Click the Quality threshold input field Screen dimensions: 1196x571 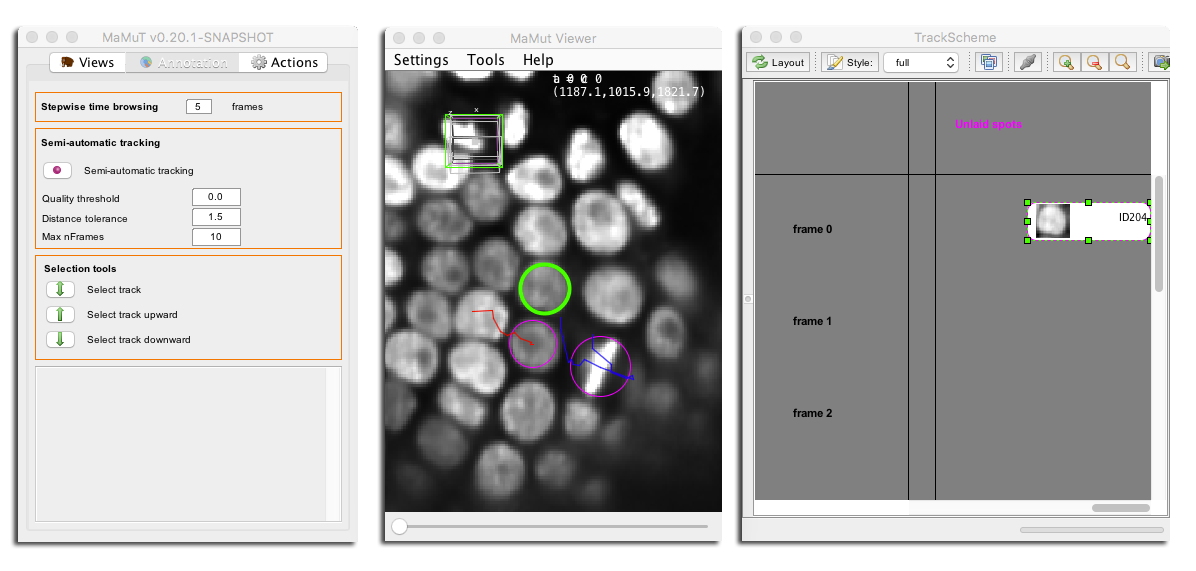[216, 198]
